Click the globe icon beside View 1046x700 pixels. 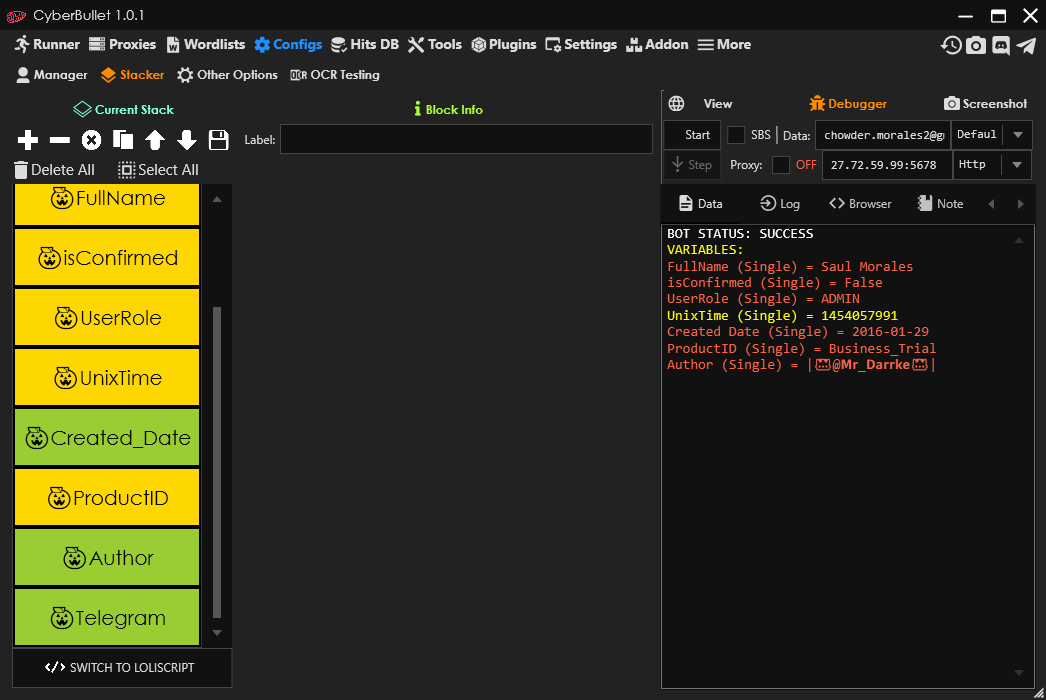coord(676,103)
